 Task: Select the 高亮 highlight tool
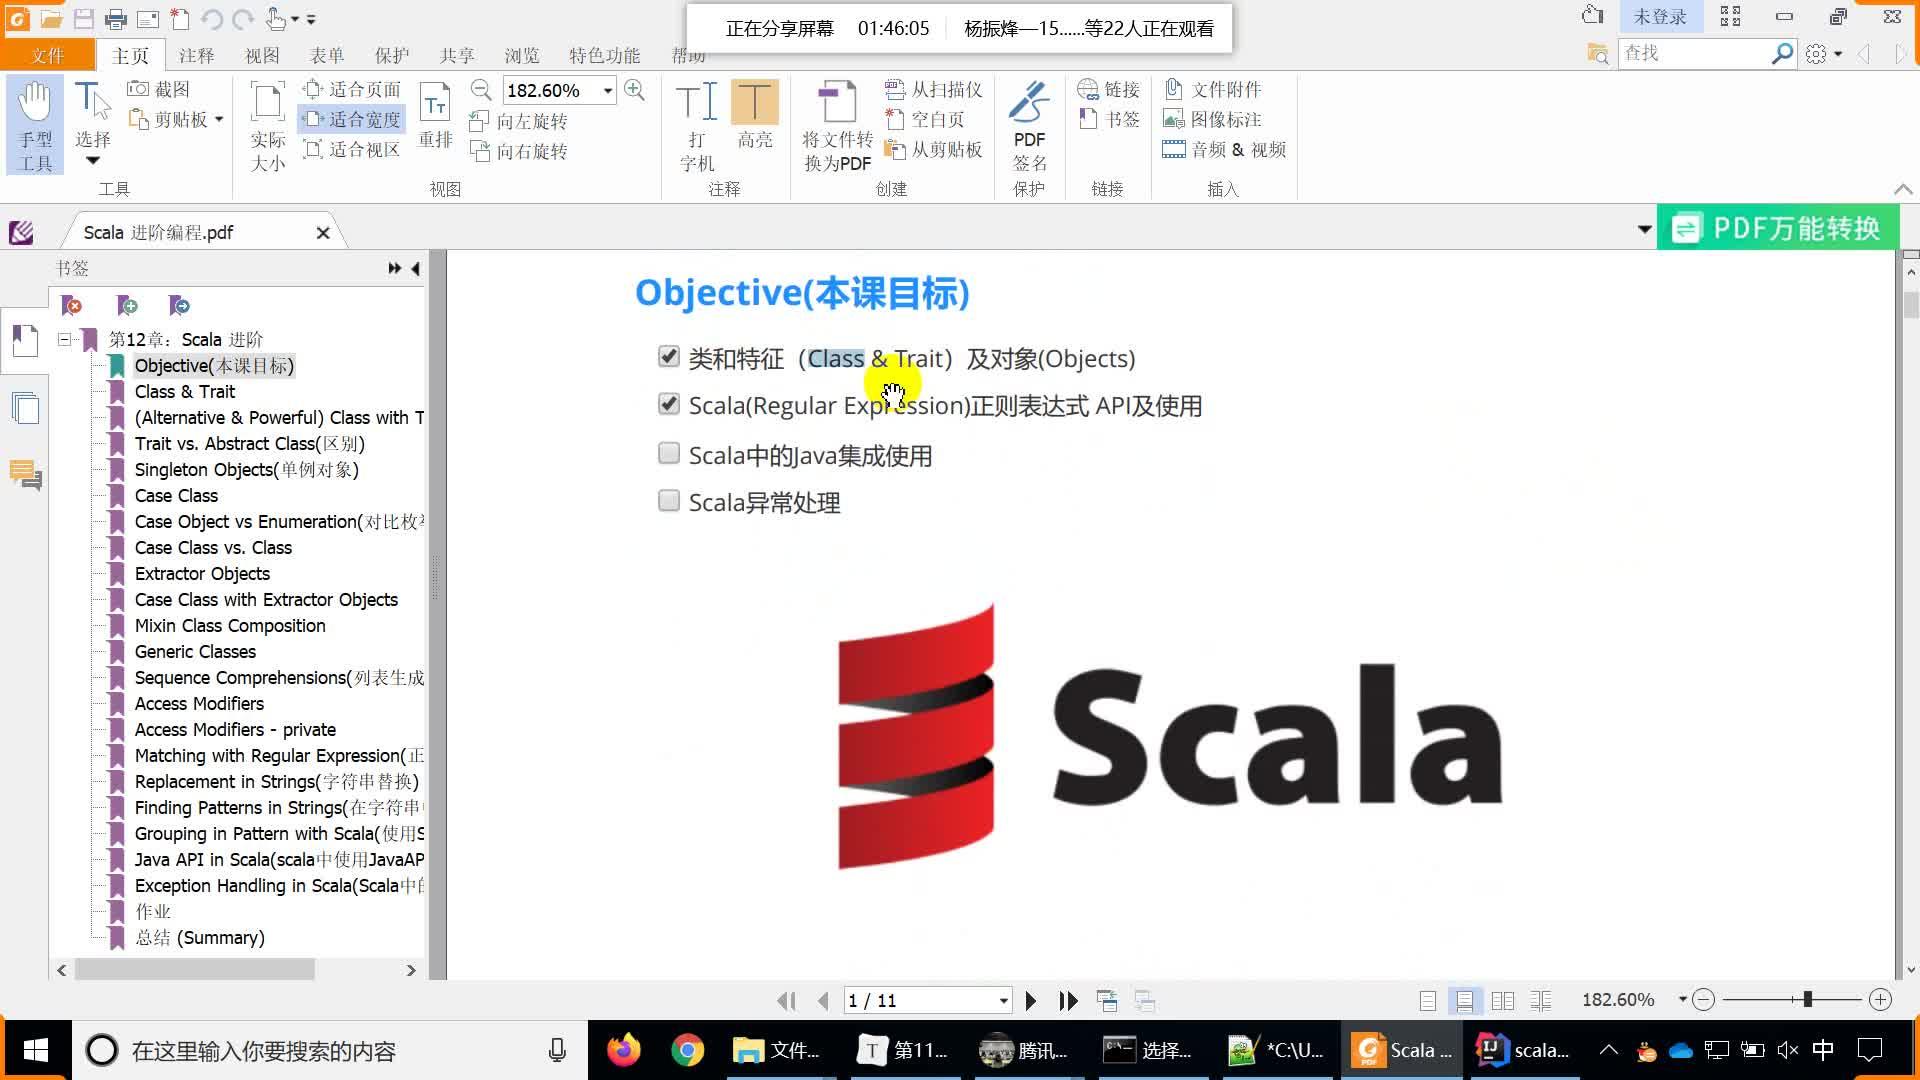(x=755, y=120)
